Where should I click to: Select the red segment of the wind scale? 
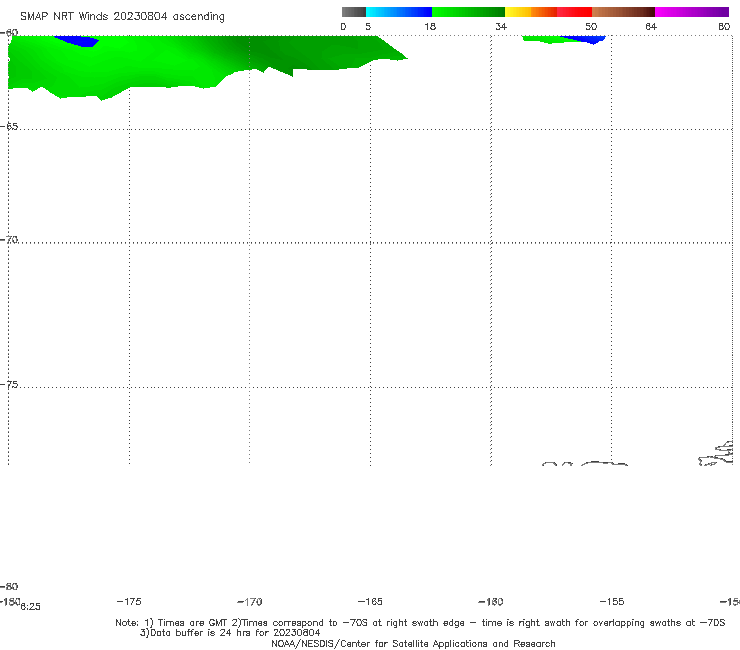point(574,12)
